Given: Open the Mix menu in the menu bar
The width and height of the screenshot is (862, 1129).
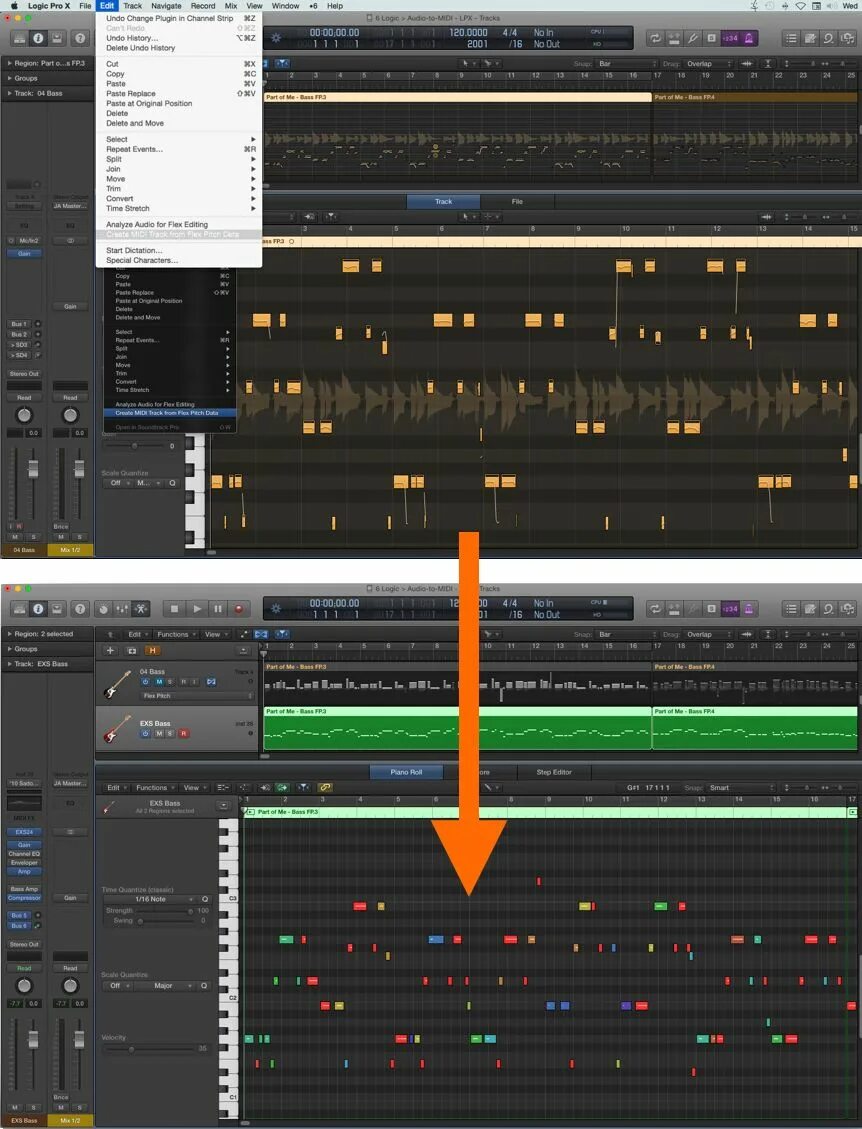Looking at the screenshot, I should click(x=230, y=6).
